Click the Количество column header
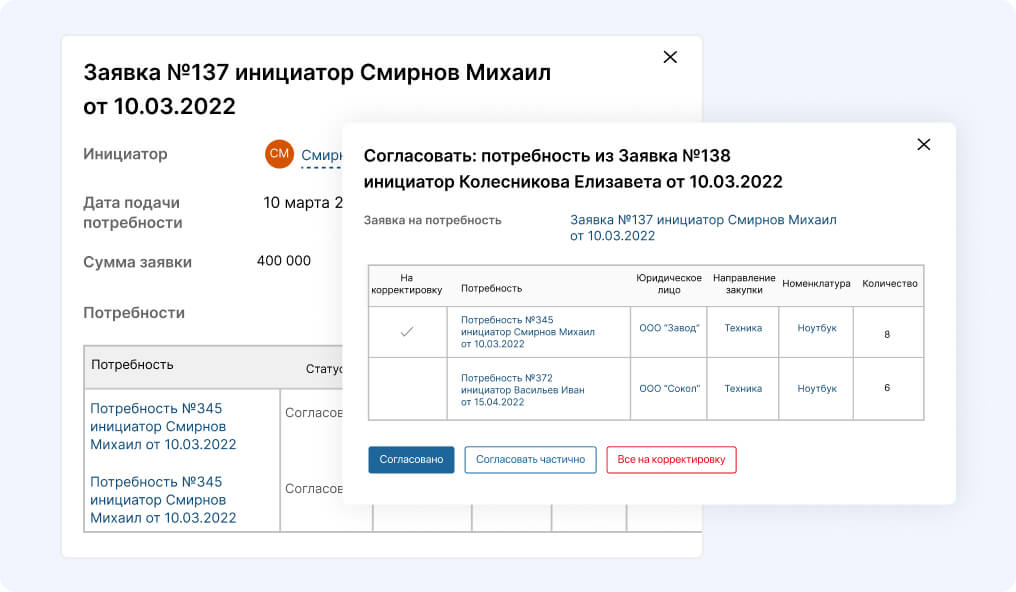This screenshot has height=592, width=1016. pos(889,284)
